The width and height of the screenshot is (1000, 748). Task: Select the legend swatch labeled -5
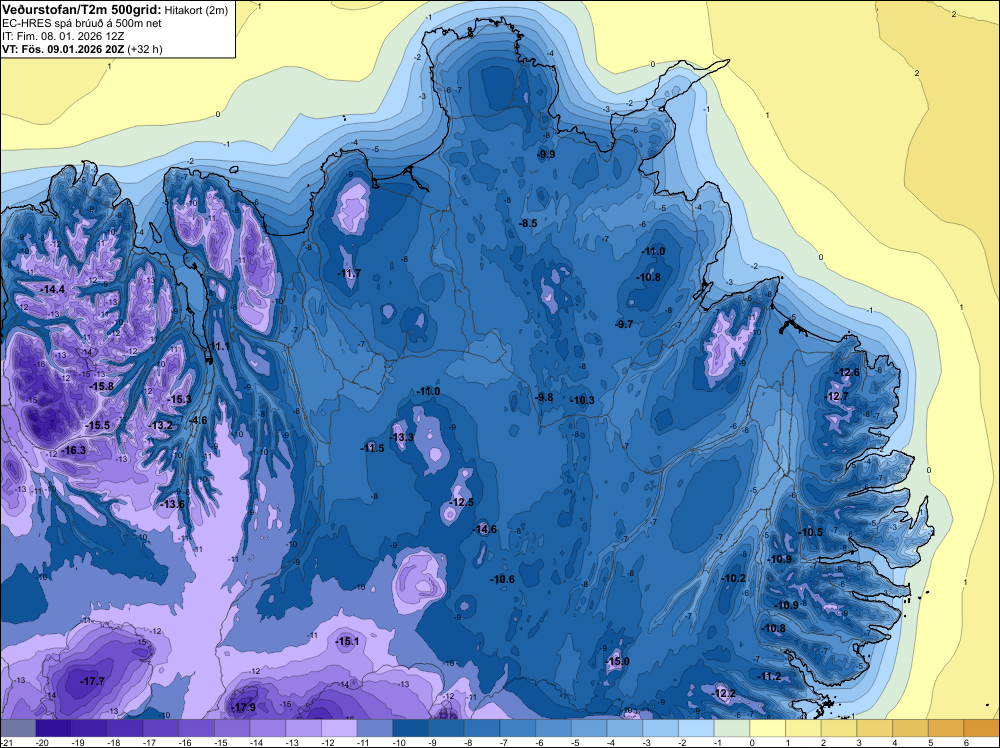pos(589,728)
